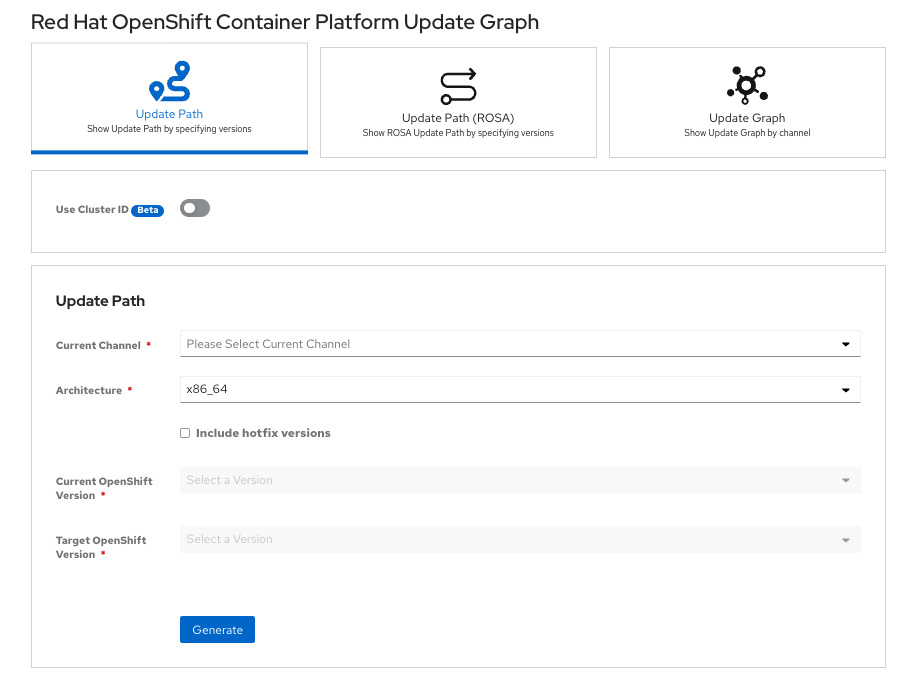Select the Update Path tab
The height and width of the screenshot is (680, 909).
pos(168,100)
